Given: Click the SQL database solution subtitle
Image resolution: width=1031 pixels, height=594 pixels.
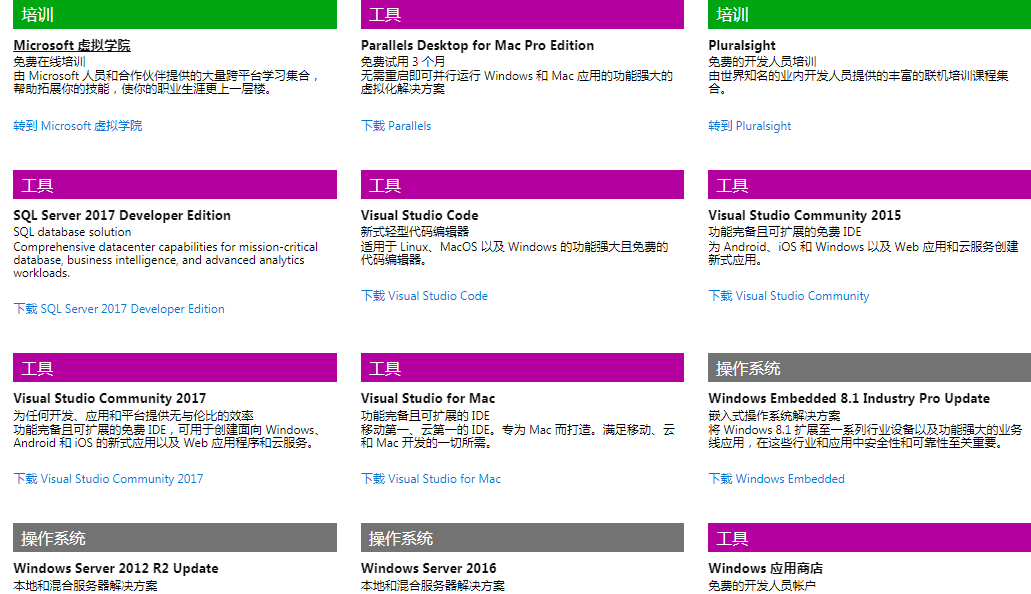Looking at the screenshot, I should pyautogui.click(x=72, y=232).
